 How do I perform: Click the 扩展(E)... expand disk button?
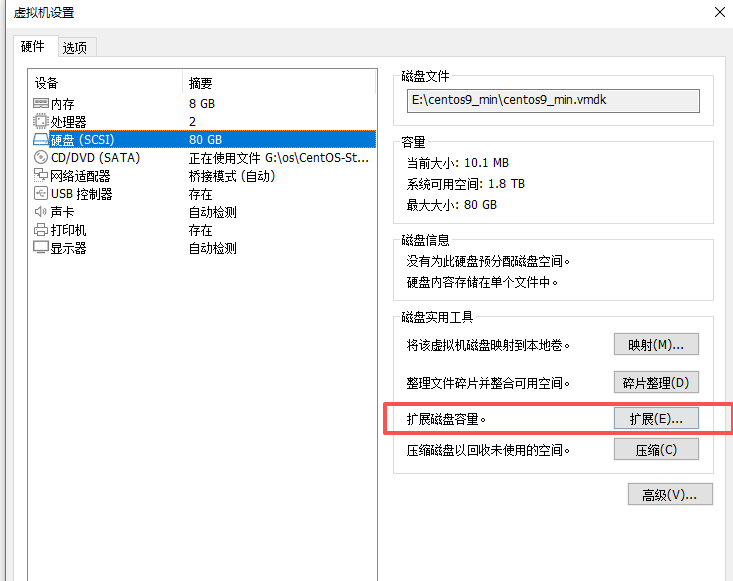pos(656,419)
